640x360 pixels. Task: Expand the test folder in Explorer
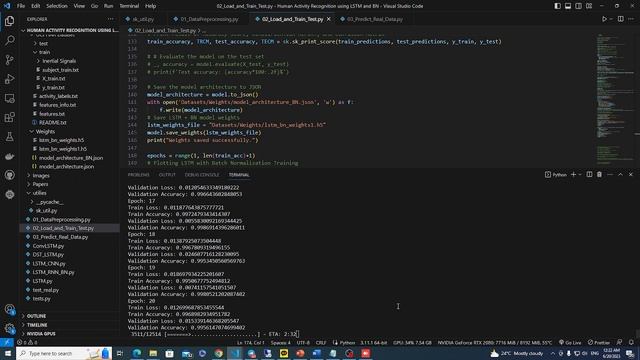[43, 43]
